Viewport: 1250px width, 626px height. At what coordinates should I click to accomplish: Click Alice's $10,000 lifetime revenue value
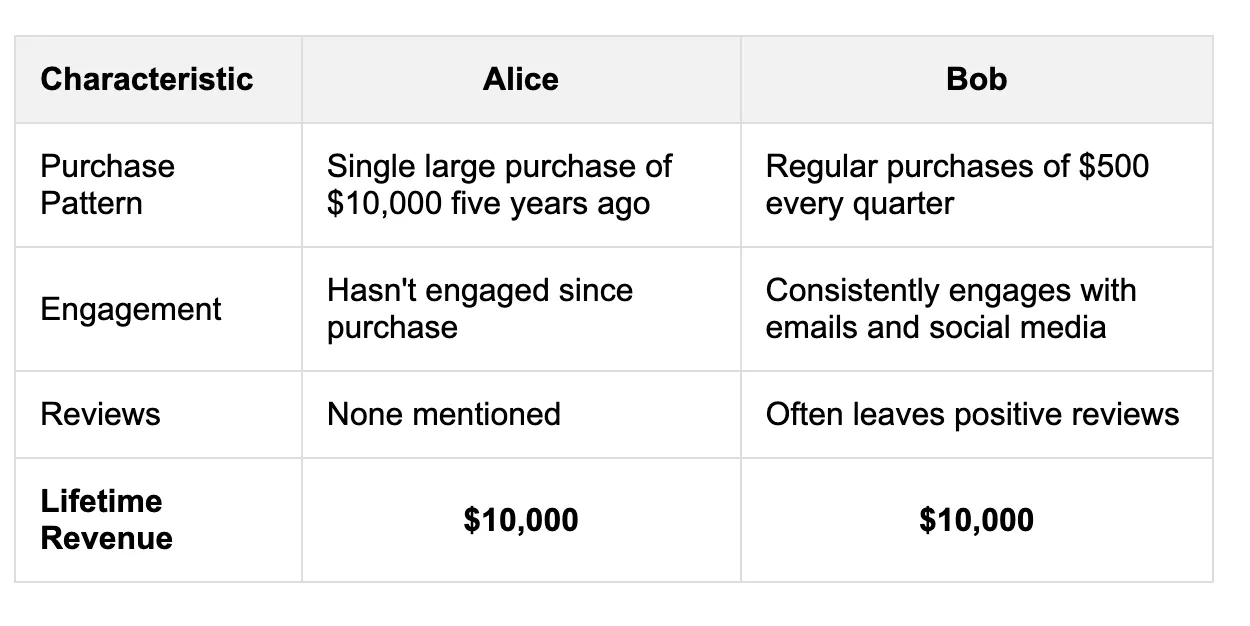click(521, 520)
